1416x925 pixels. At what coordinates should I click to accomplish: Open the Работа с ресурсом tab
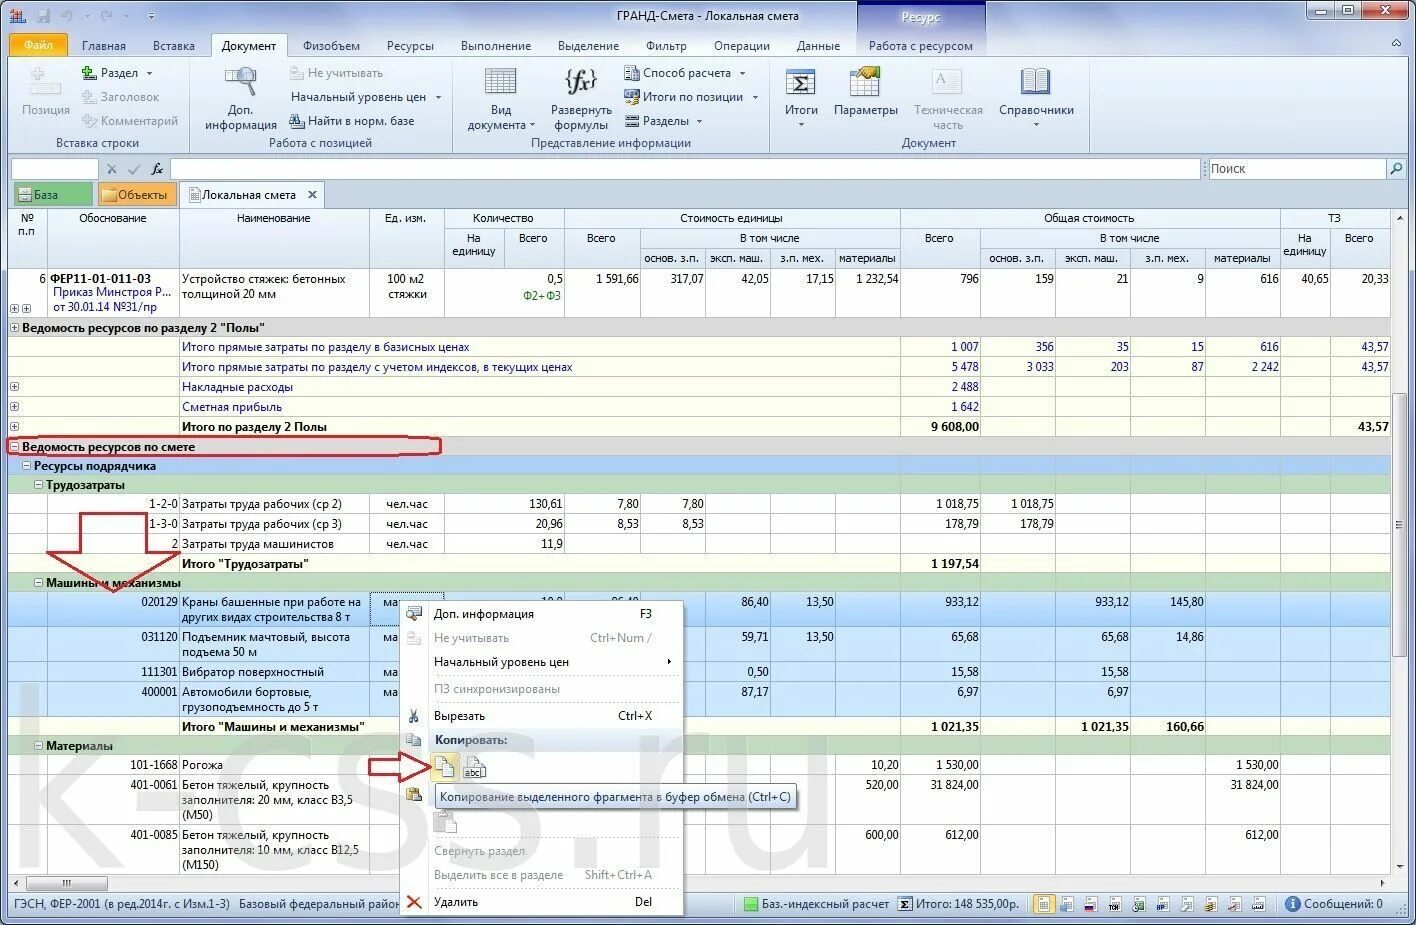pyautogui.click(x=920, y=46)
